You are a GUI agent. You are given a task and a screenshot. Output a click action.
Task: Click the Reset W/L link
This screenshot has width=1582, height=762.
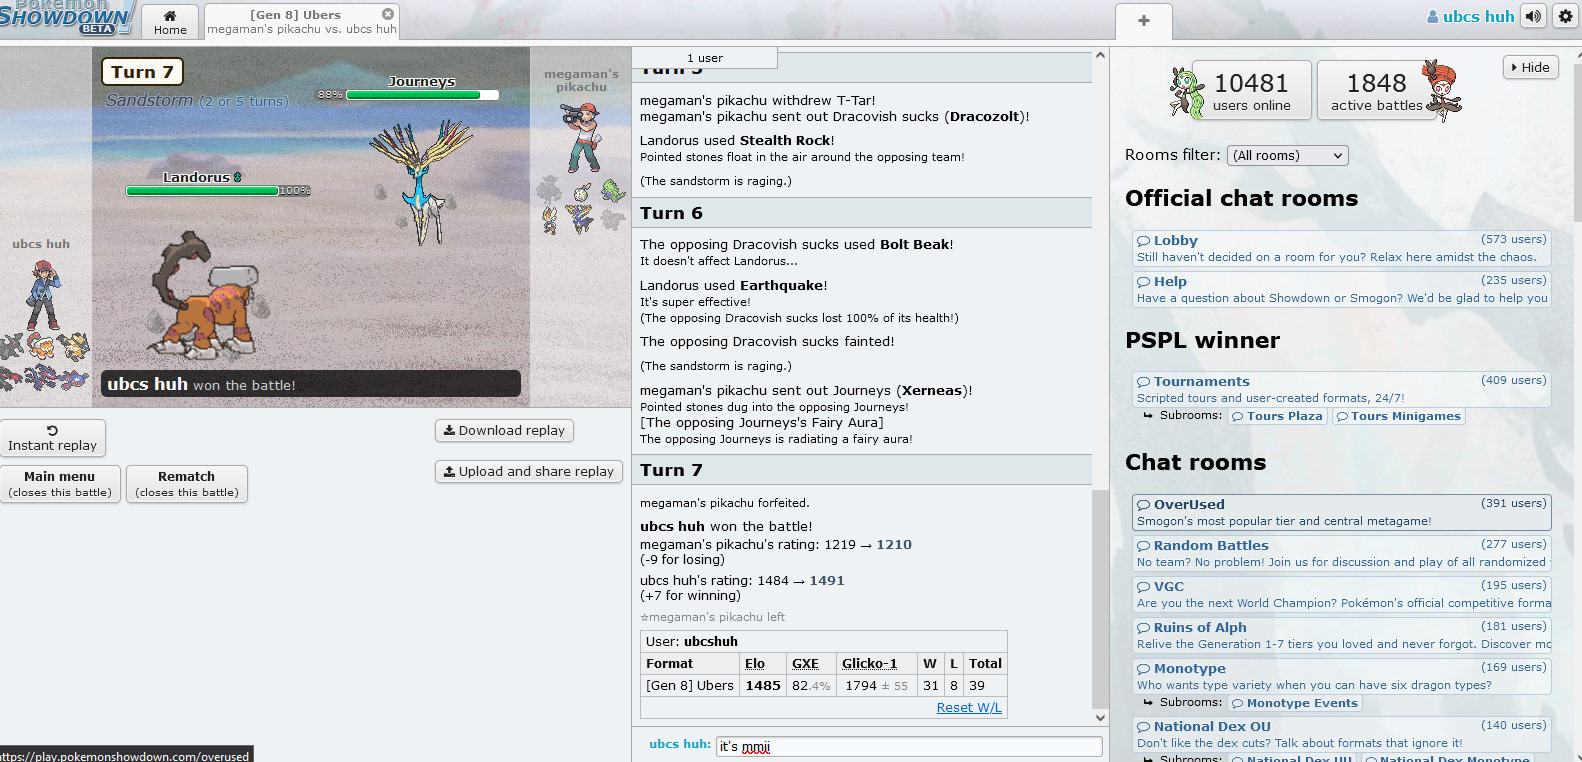tap(968, 707)
